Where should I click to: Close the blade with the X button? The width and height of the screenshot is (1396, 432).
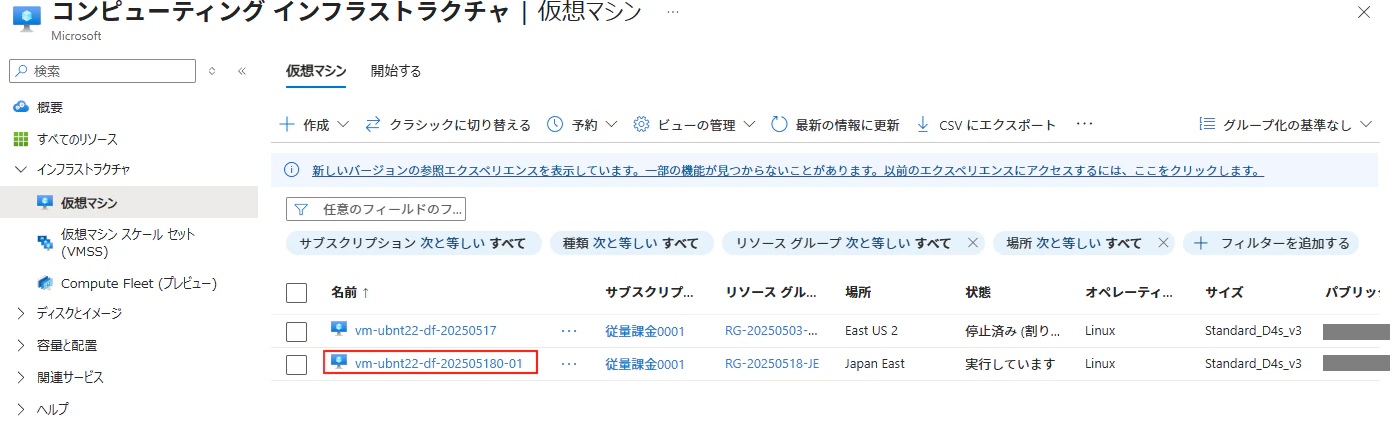[1363, 12]
